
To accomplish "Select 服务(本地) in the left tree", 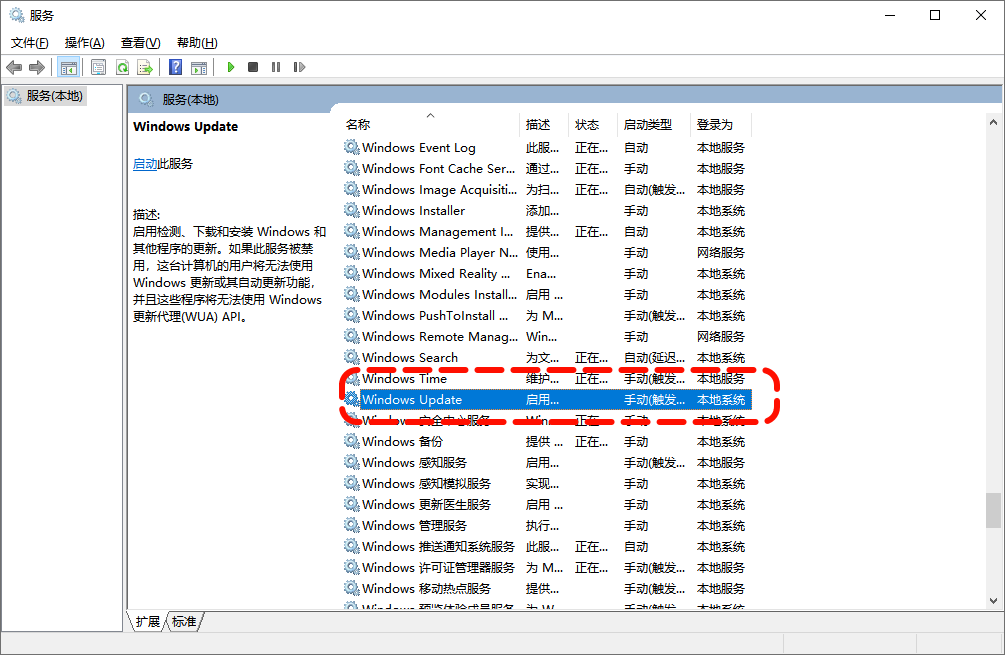I will [46, 96].
